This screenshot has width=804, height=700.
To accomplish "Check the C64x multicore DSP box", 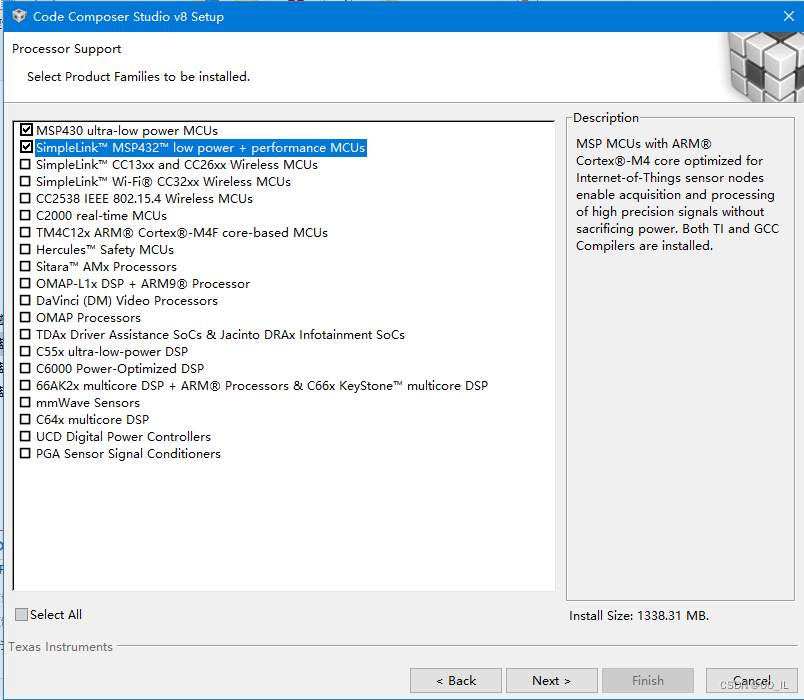I will tap(25, 419).
